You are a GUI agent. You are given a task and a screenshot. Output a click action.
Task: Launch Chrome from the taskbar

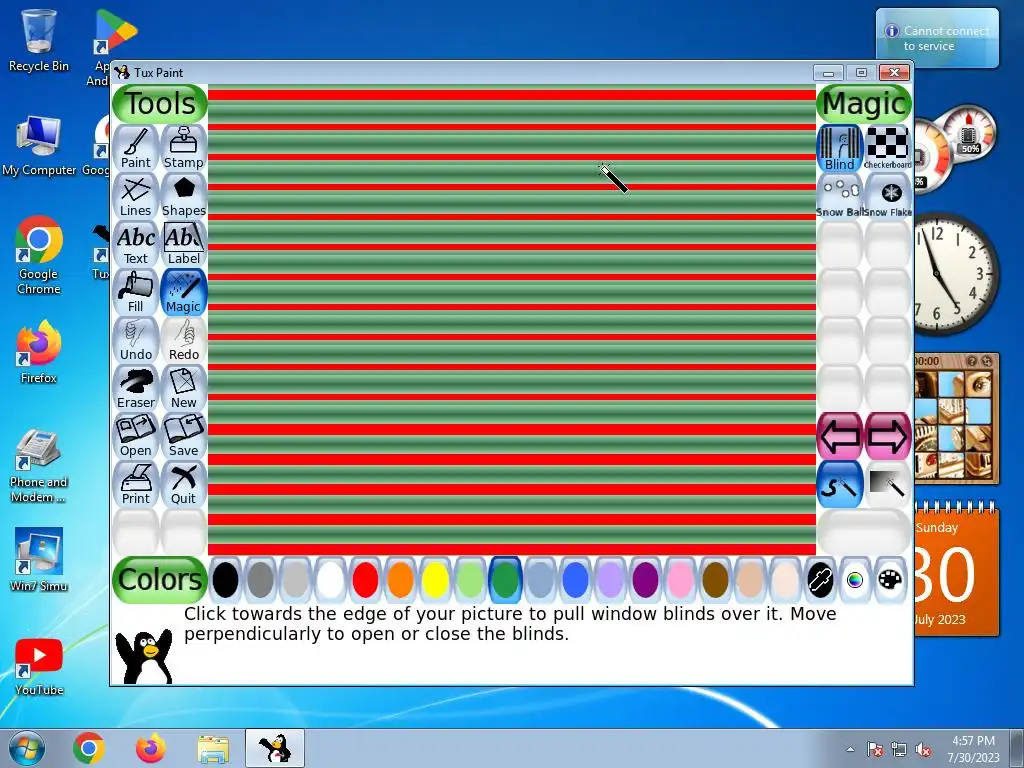pos(89,748)
